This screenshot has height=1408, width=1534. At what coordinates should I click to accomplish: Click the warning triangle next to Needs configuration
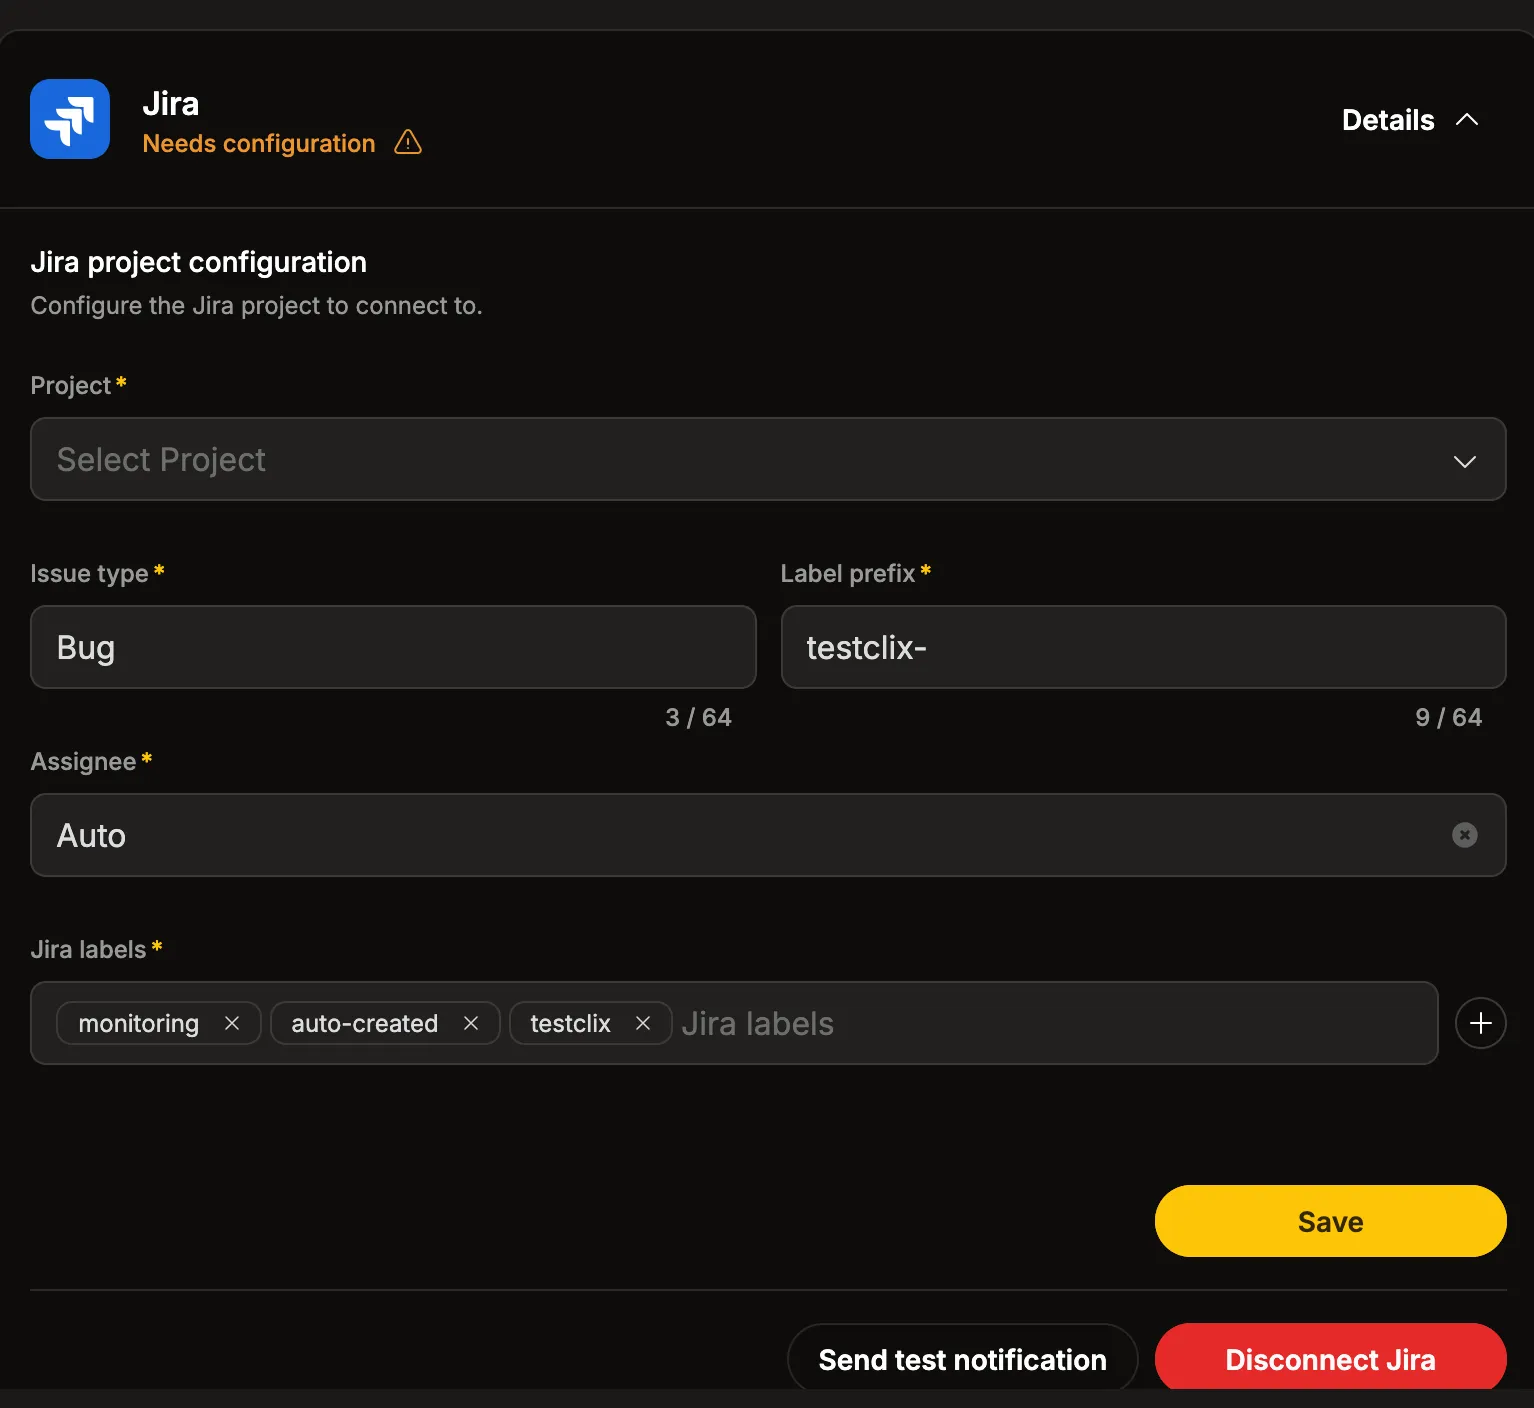[x=408, y=143]
